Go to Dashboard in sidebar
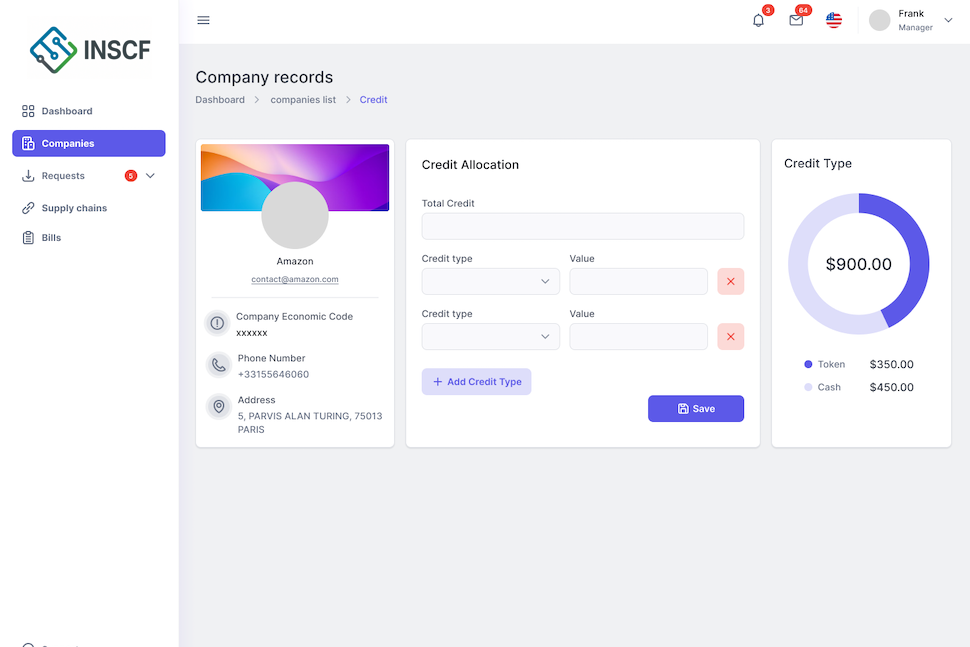 pyautogui.click(x=66, y=111)
